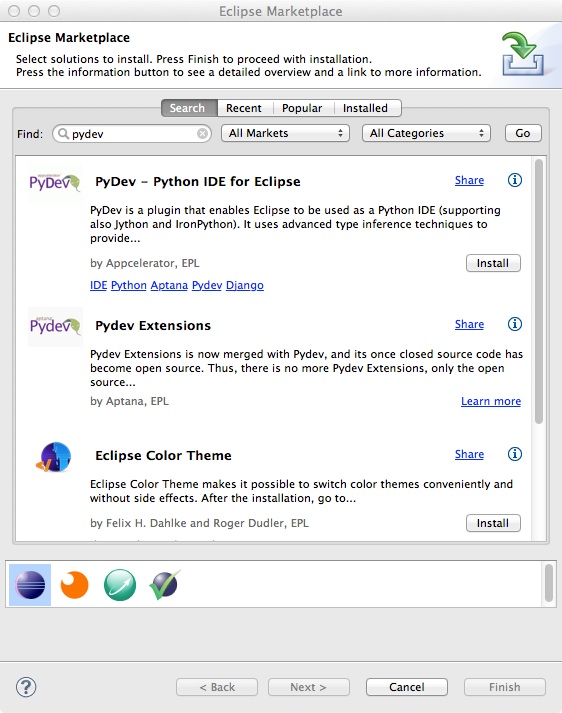Switch to the Installed tab

pos(366,108)
